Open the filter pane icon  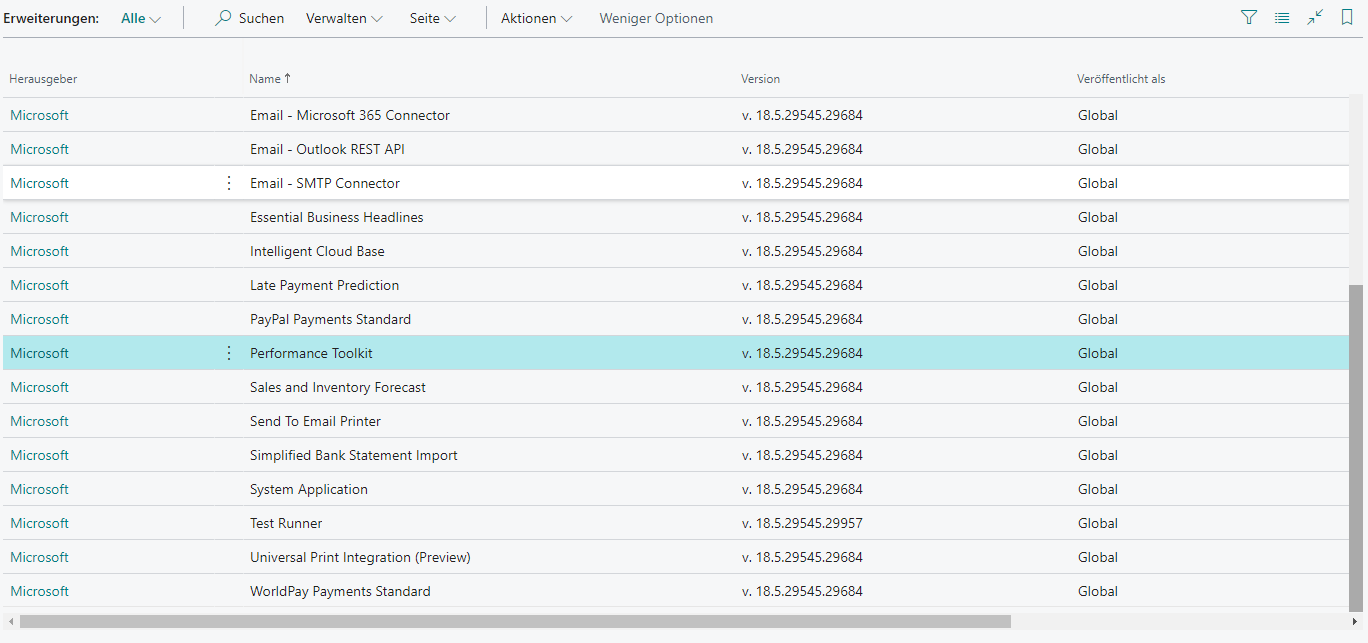click(1248, 18)
